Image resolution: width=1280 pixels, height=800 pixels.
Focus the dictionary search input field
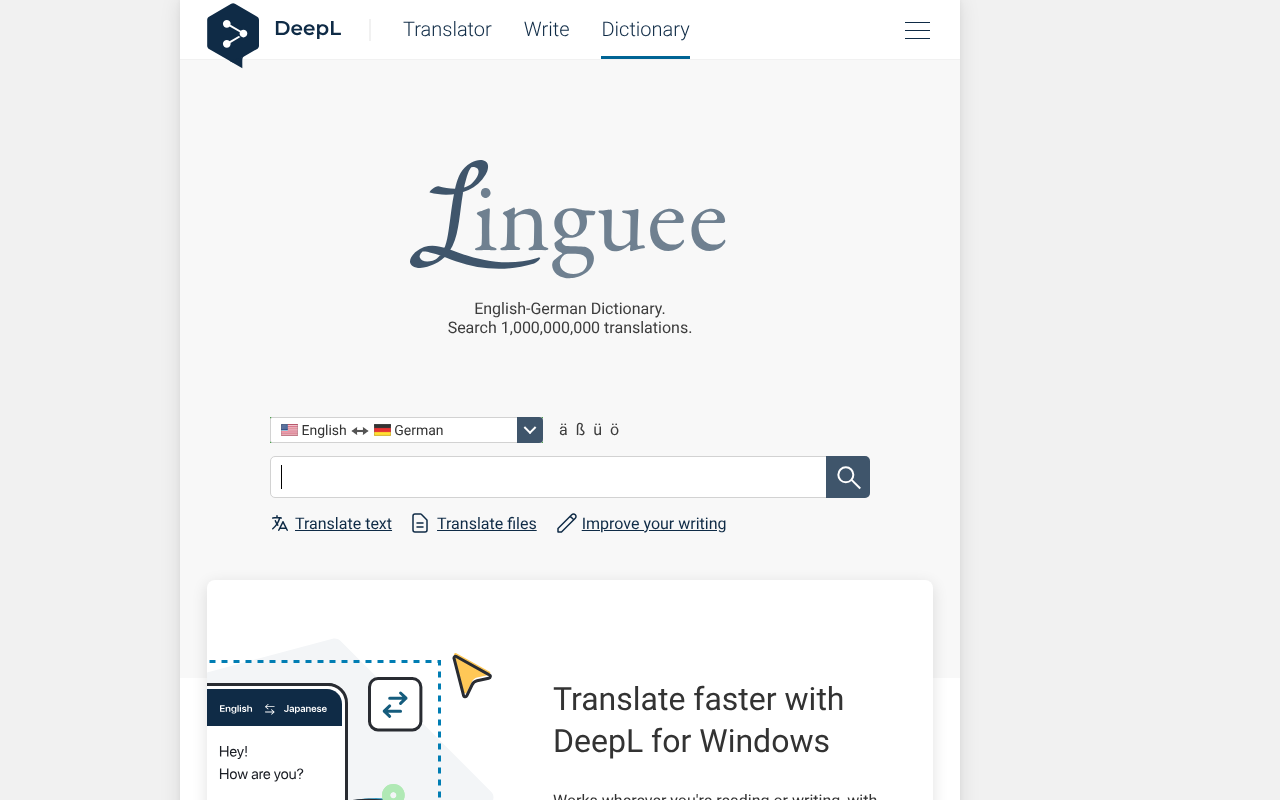click(x=548, y=477)
